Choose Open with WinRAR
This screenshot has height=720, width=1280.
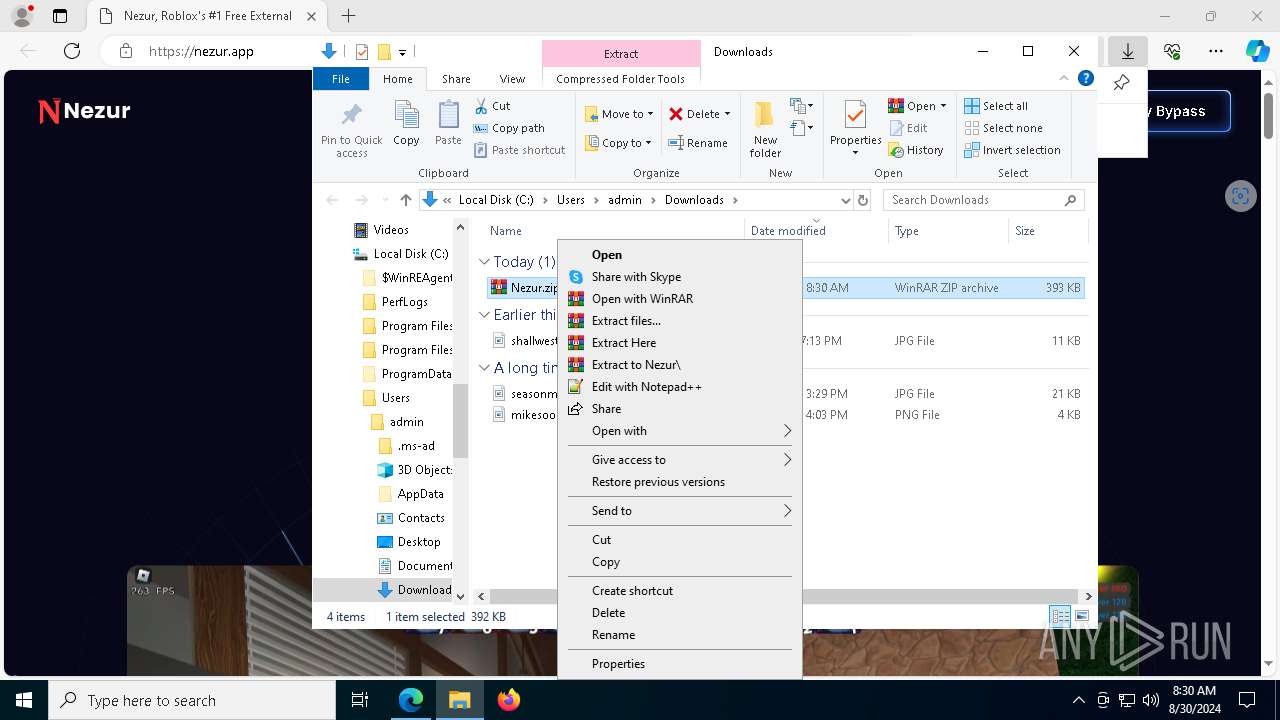point(679,299)
